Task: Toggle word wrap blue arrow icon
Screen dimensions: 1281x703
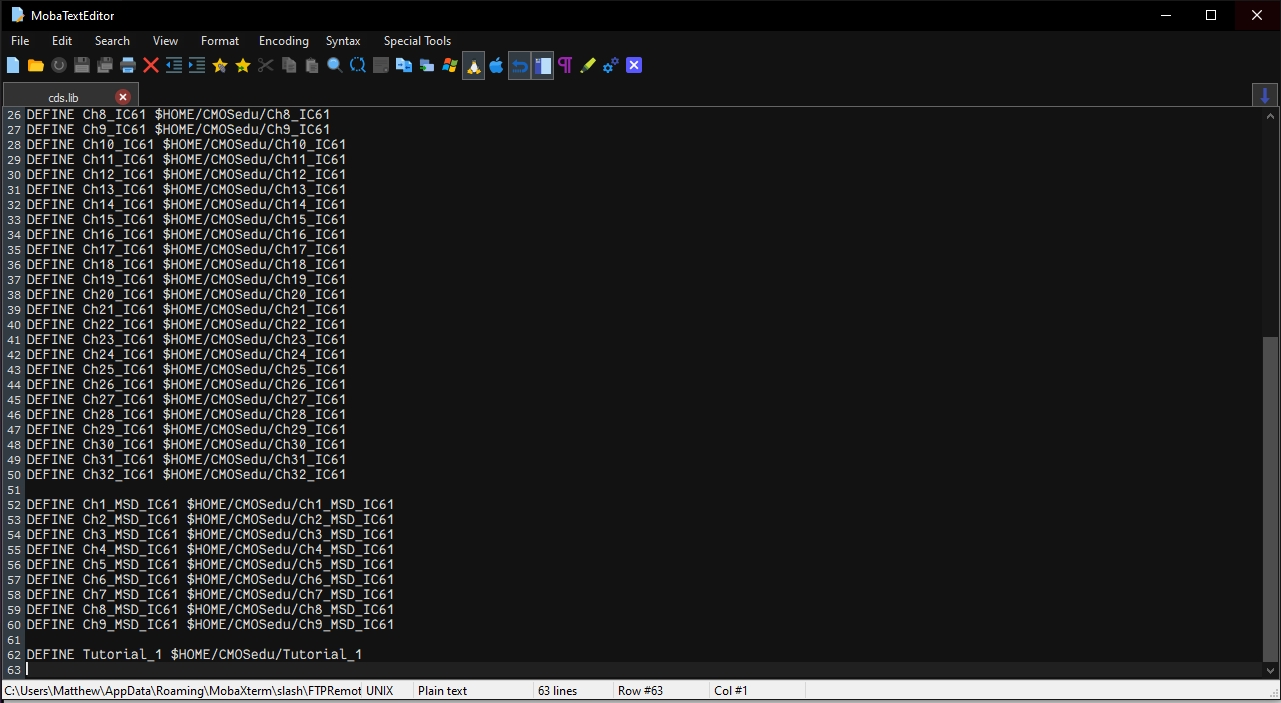Action: tap(519, 66)
